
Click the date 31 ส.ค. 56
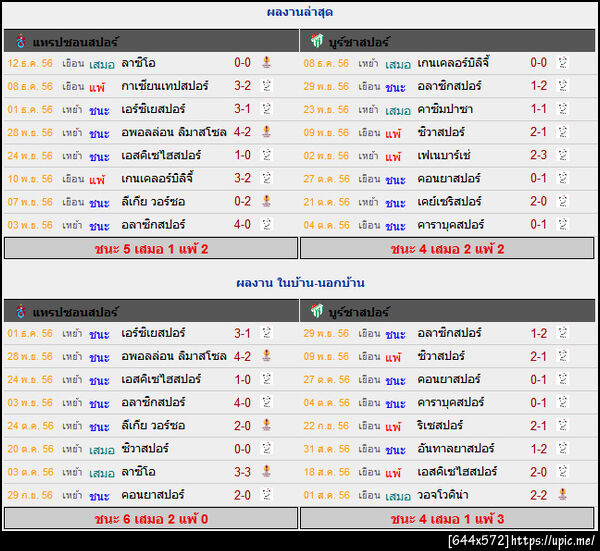(326, 448)
